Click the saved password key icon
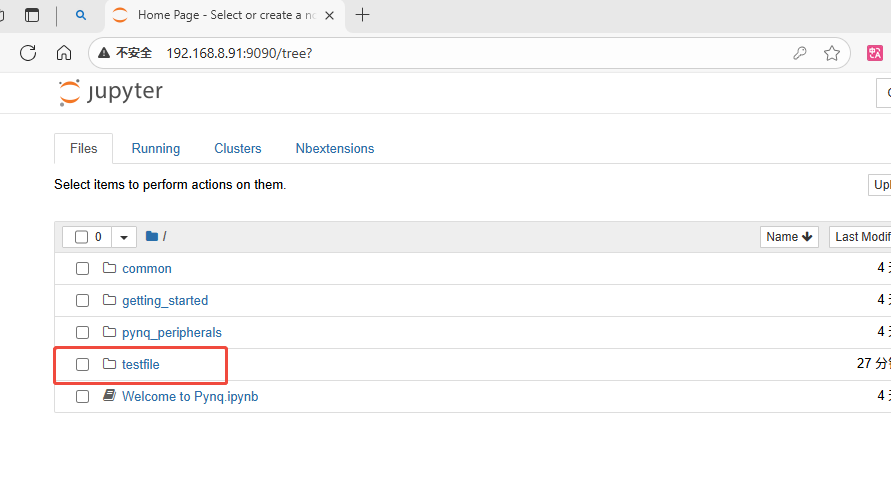The width and height of the screenshot is (891, 490). [x=800, y=53]
